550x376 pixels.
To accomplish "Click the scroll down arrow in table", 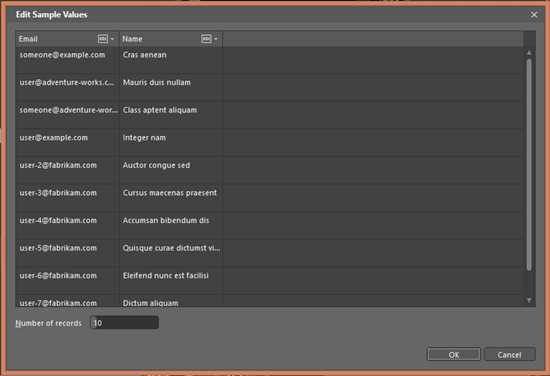I will point(529,300).
